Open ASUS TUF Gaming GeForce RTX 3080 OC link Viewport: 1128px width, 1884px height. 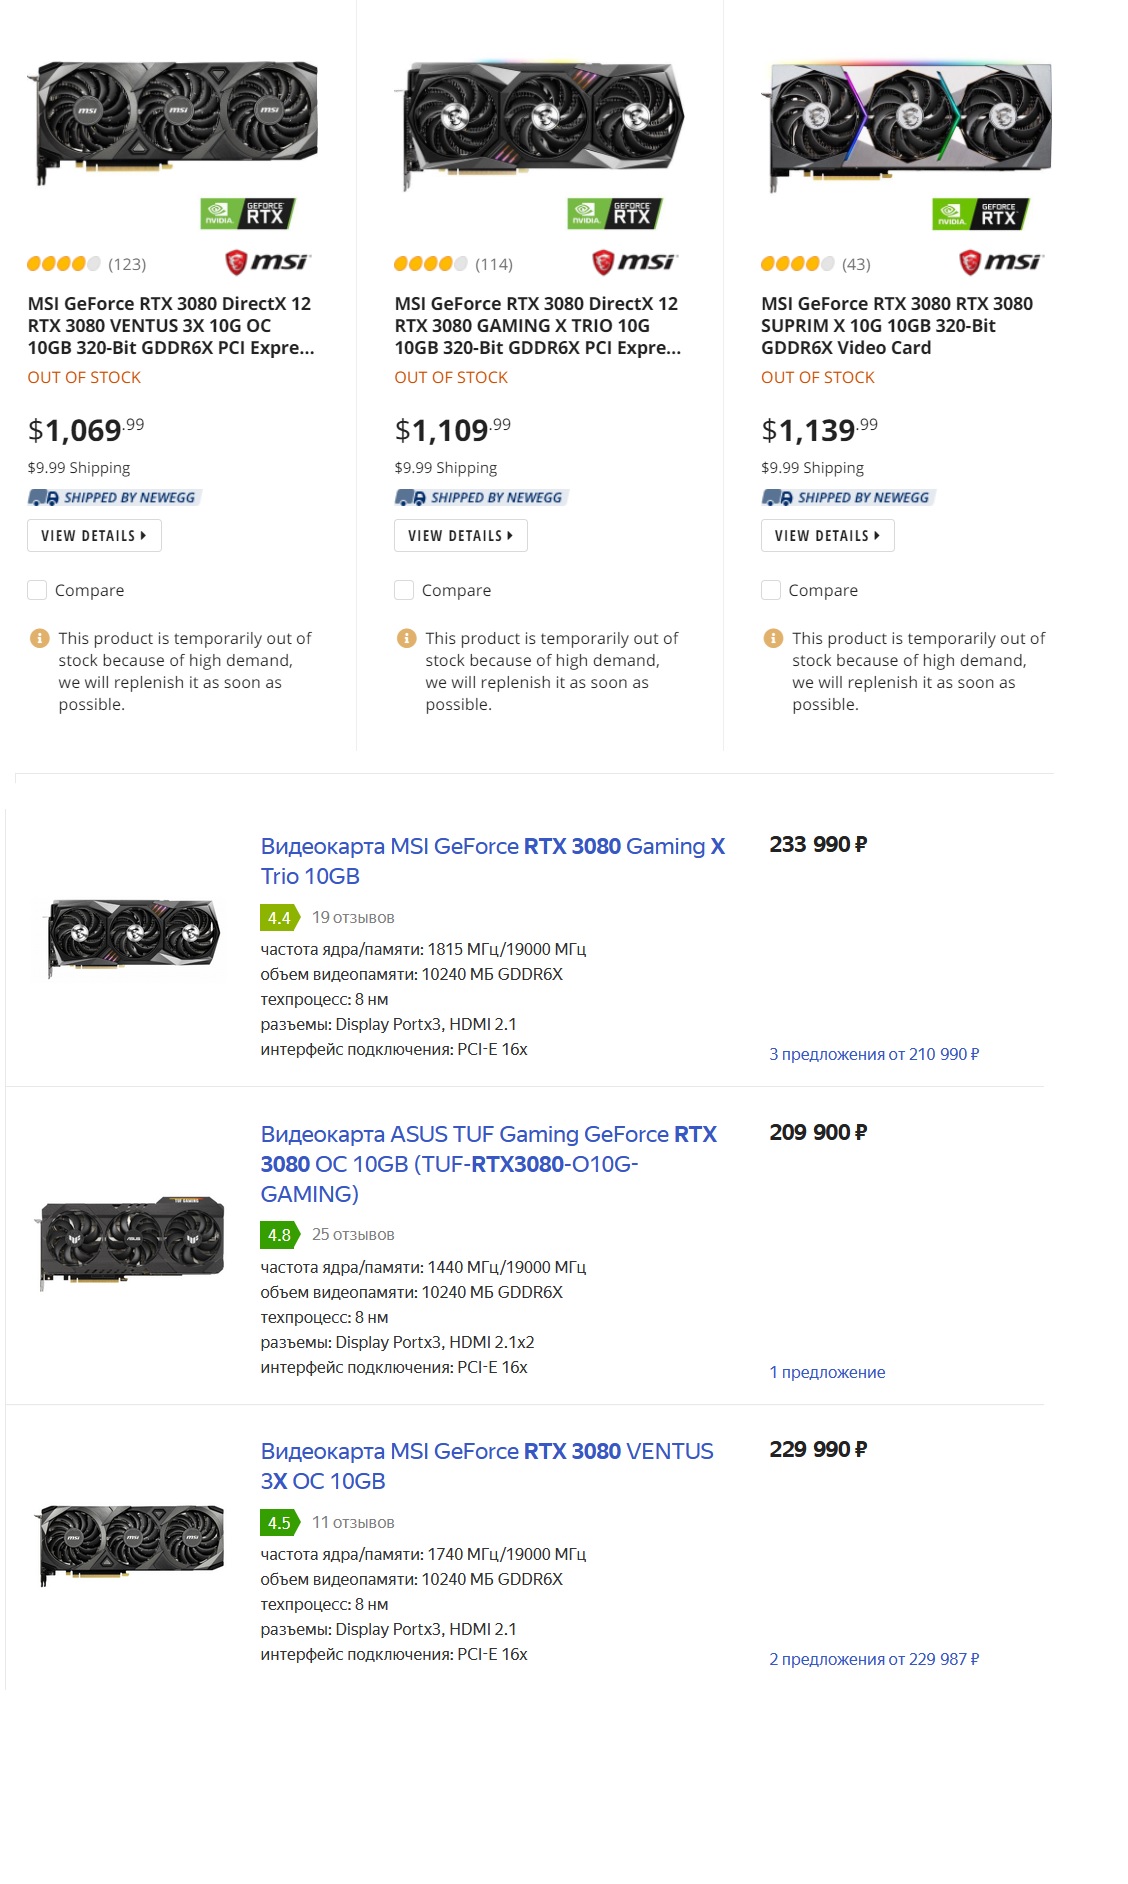489,1164
